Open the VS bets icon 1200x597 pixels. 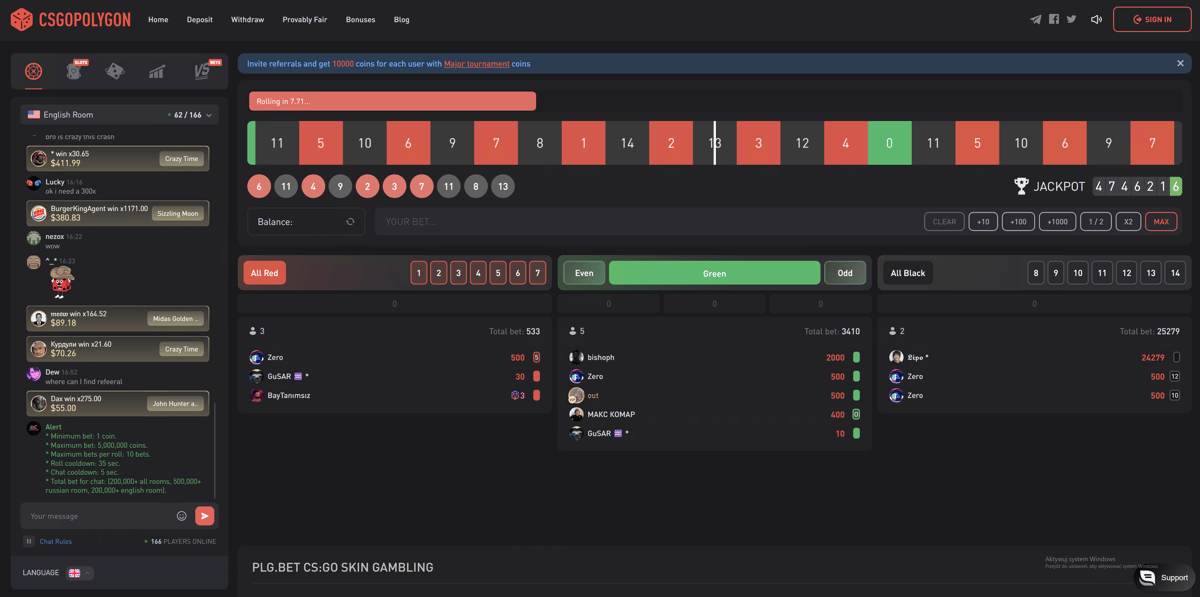(203, 71)
